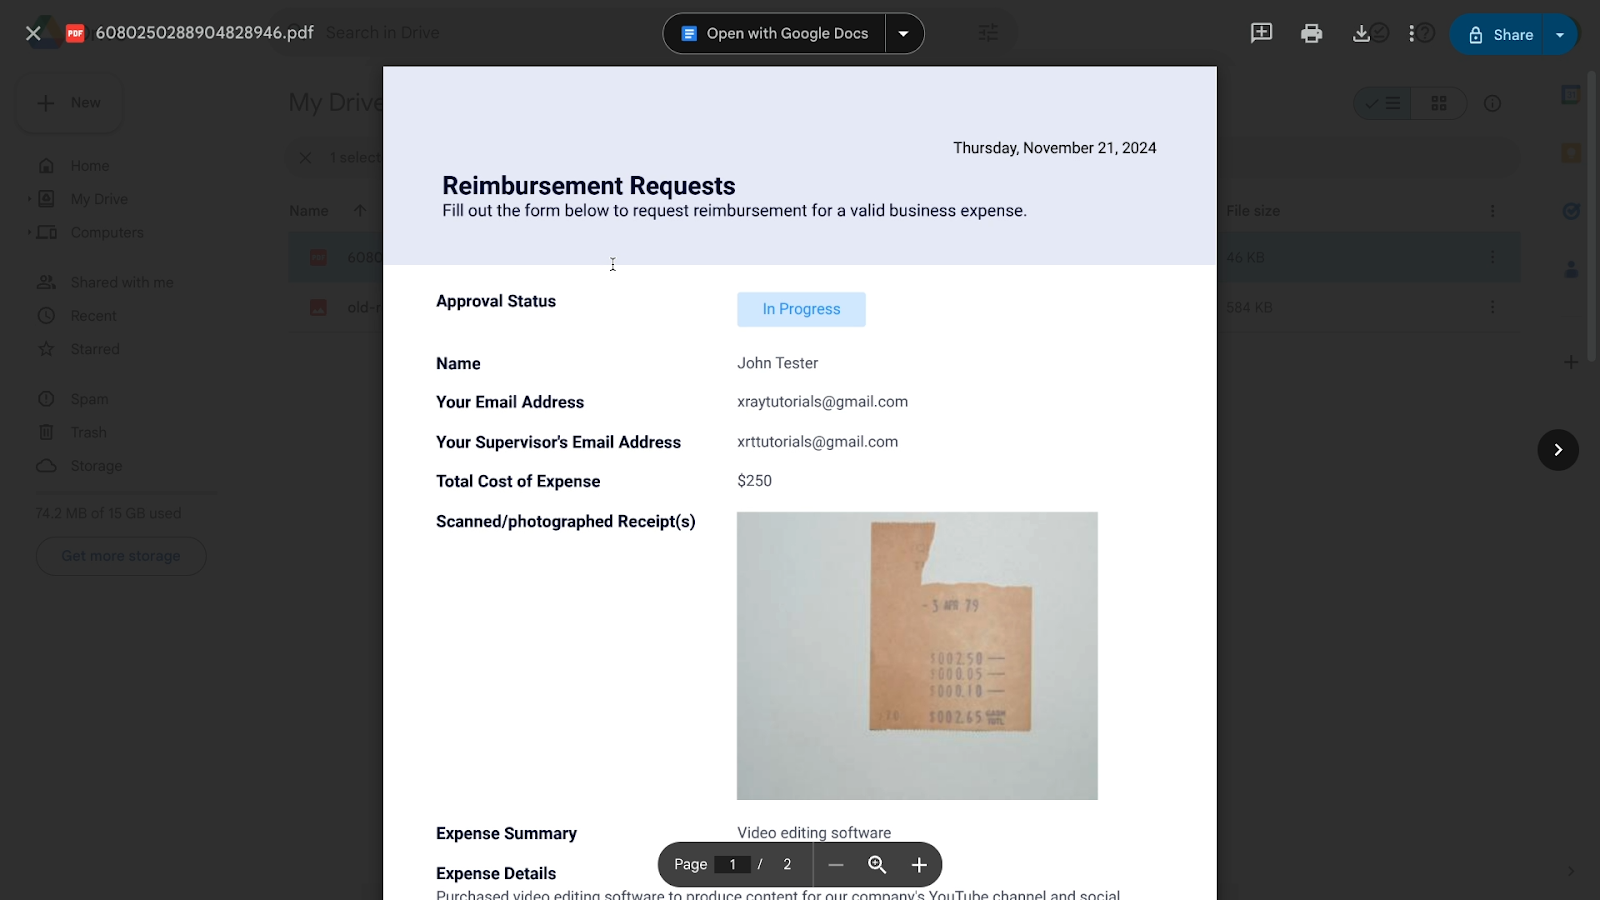Open more options for the 584 KB file row

pyautogui.click(x=1492, y=307)
